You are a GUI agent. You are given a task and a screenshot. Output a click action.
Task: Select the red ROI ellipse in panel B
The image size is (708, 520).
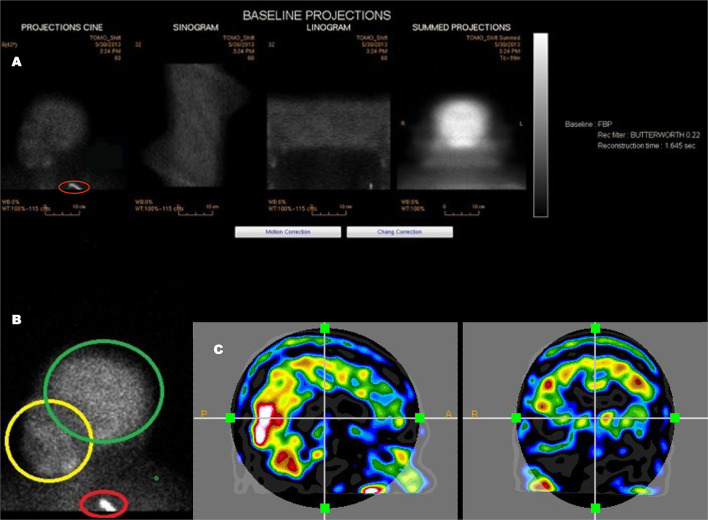point(104,503)
